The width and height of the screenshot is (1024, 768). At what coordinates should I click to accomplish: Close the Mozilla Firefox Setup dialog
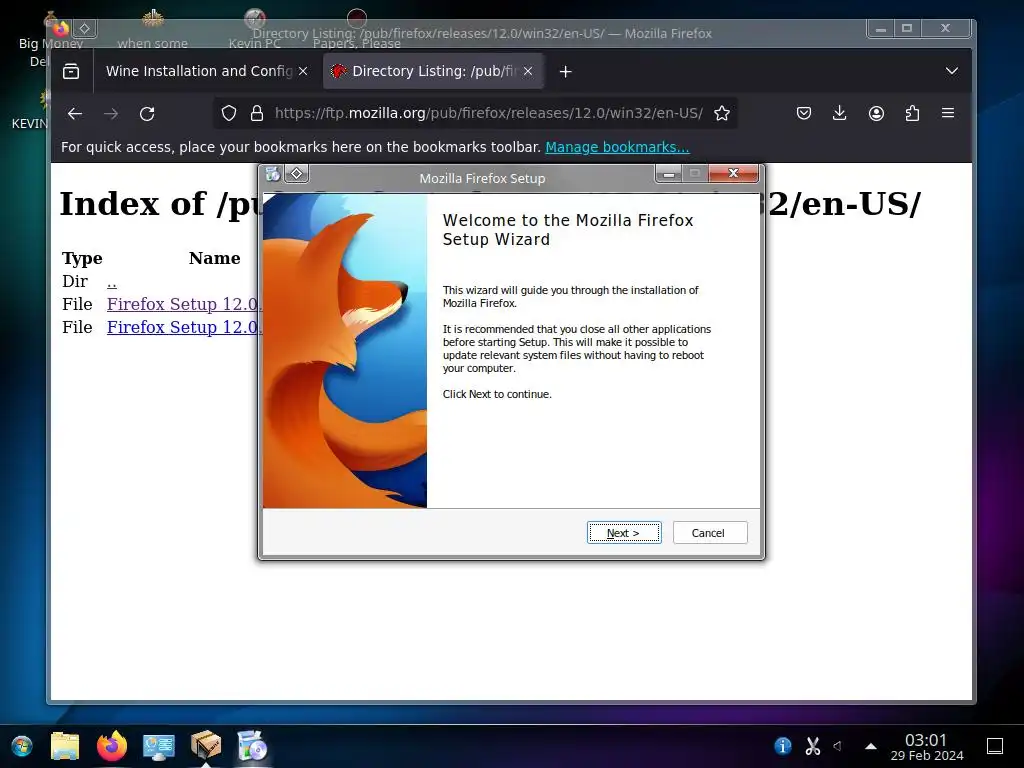tap(733, 174)
